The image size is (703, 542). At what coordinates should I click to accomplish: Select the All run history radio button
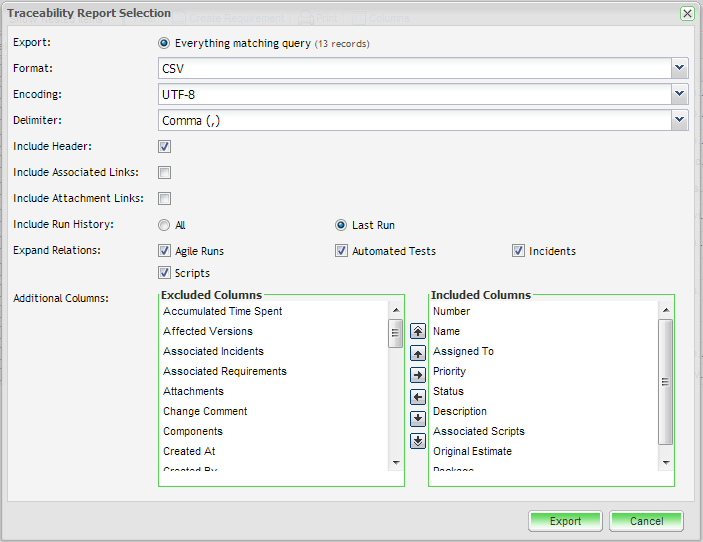pos(165,225)
